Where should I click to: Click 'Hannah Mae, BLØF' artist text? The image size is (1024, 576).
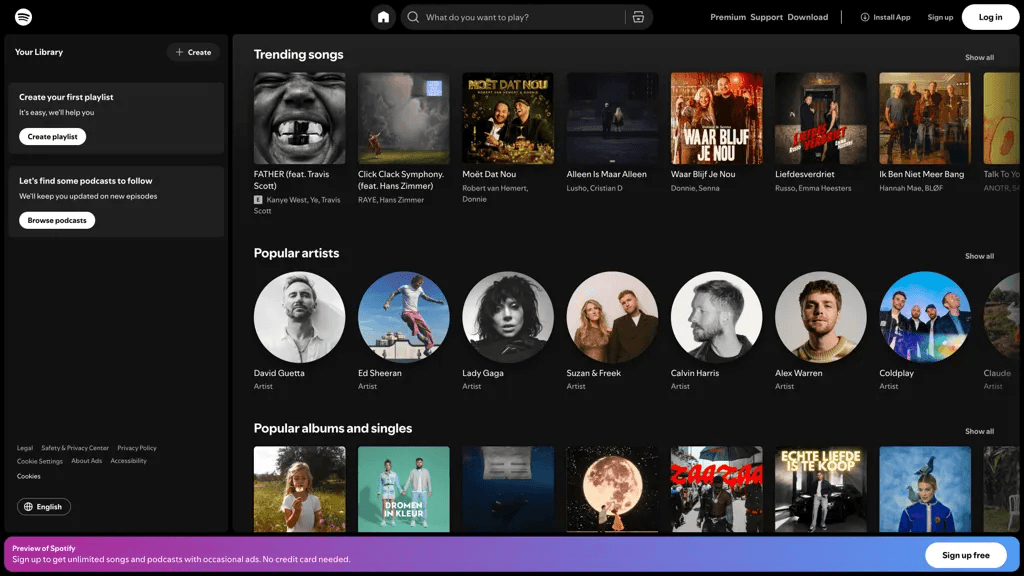pyautogui.click(x=911, y=188)
